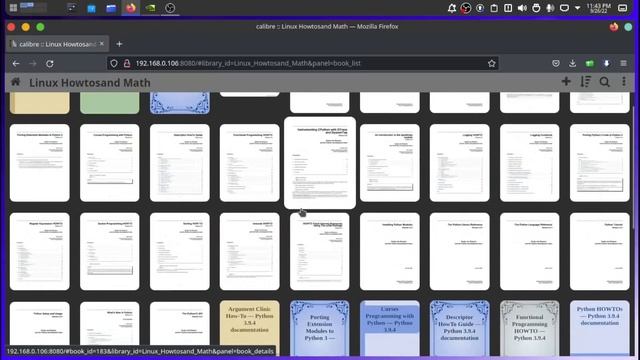Open the Regular Expression HOWTO cover
The image size is (640, 360).
tap(40, 251)
